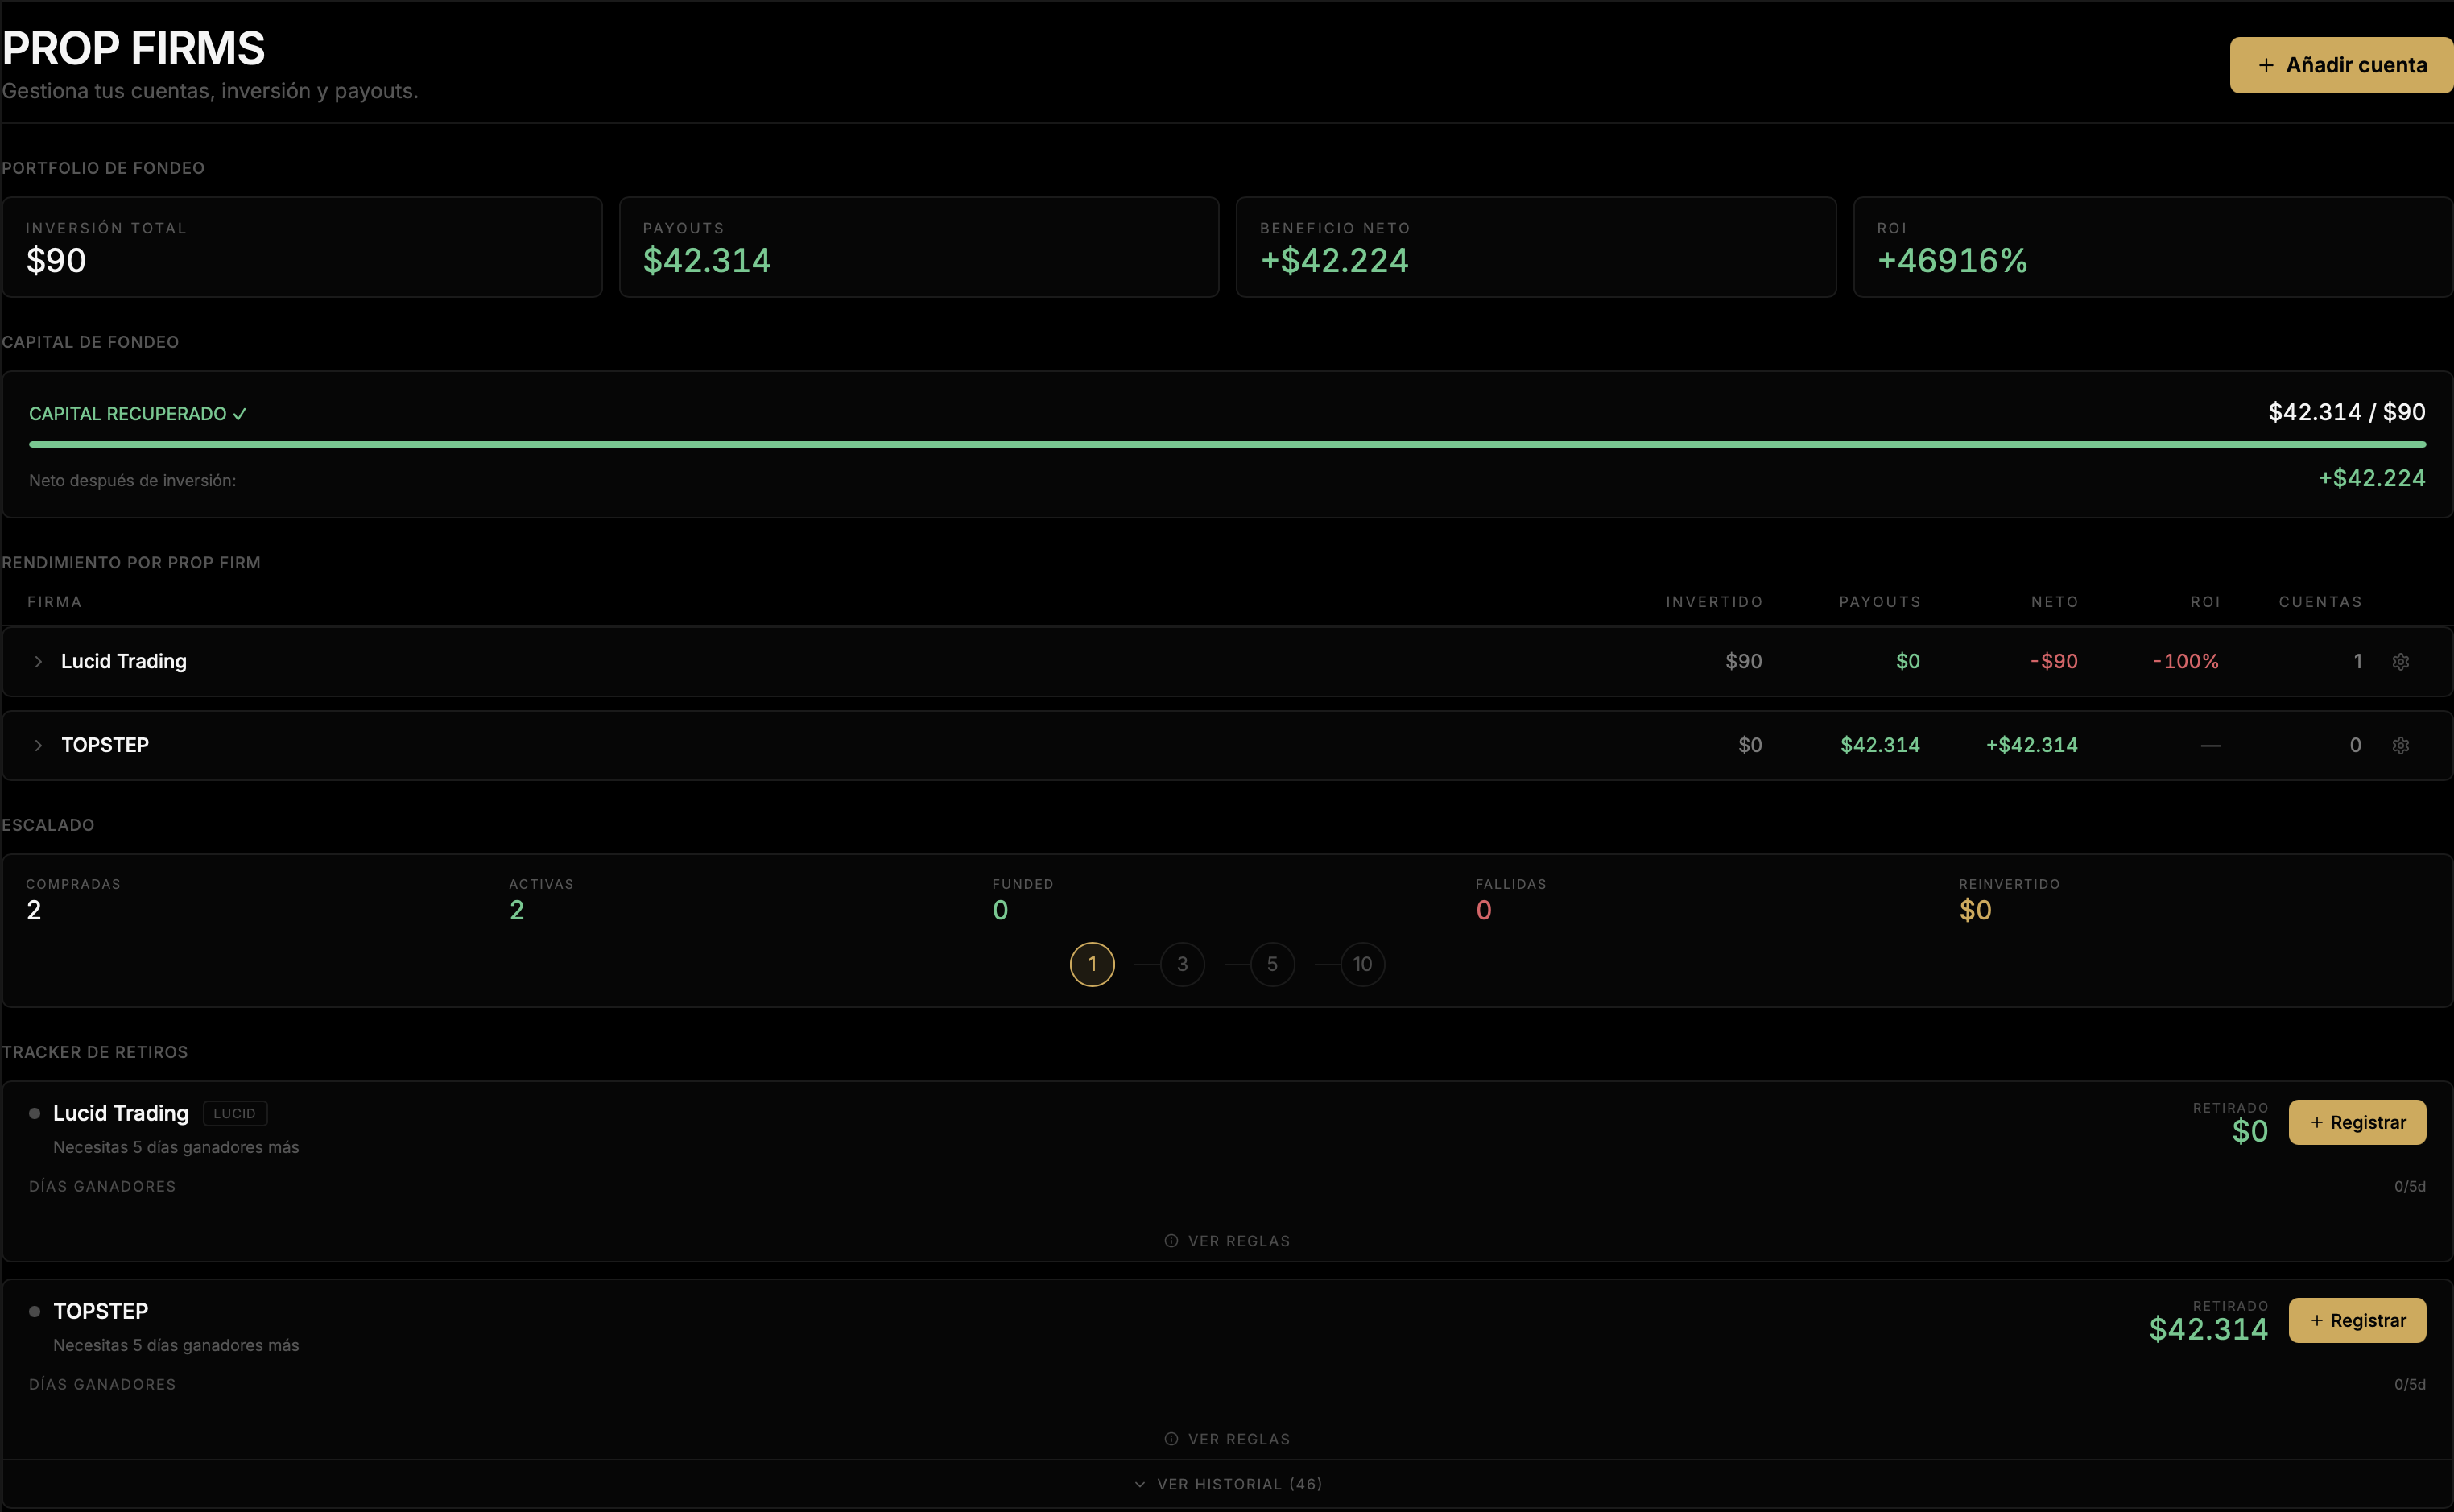The height and width of the screenshot is (1512, 2454).
Task: Expand the Lucid Trading firm row chevron
Action: tap(38, 662)
